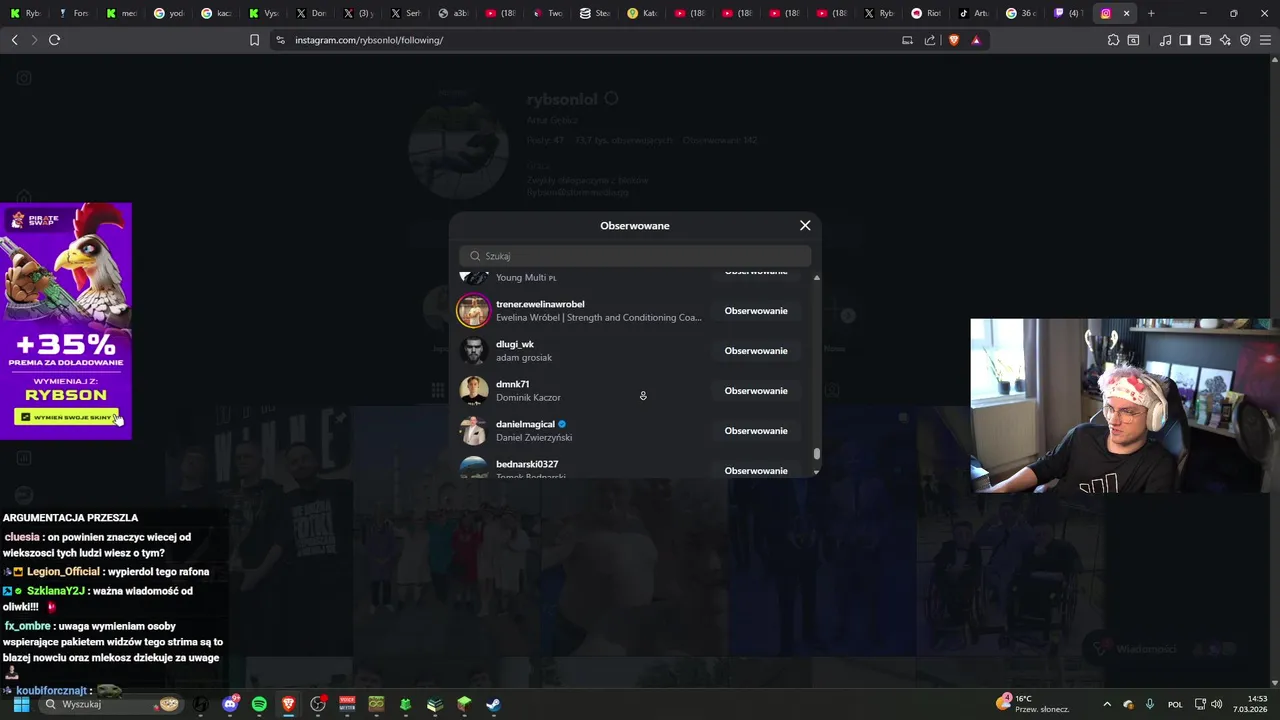The height and width of the screenshot is (720, 1280).
Task: Click the Pirate Swap Rybson ad banner
Action: 66,320
